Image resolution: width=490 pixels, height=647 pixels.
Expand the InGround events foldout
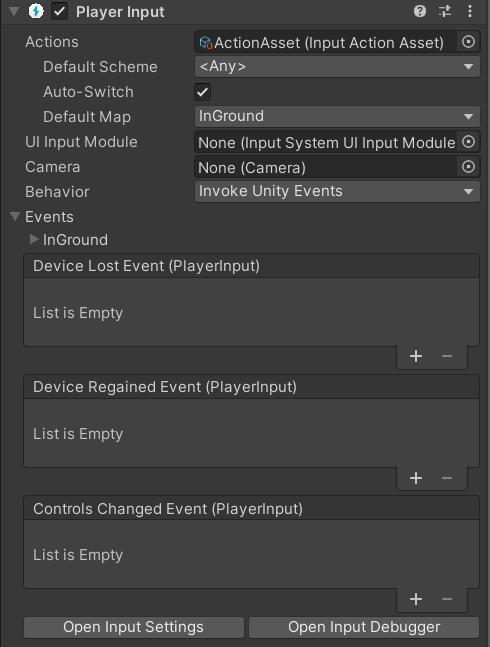tap(34, 239)
